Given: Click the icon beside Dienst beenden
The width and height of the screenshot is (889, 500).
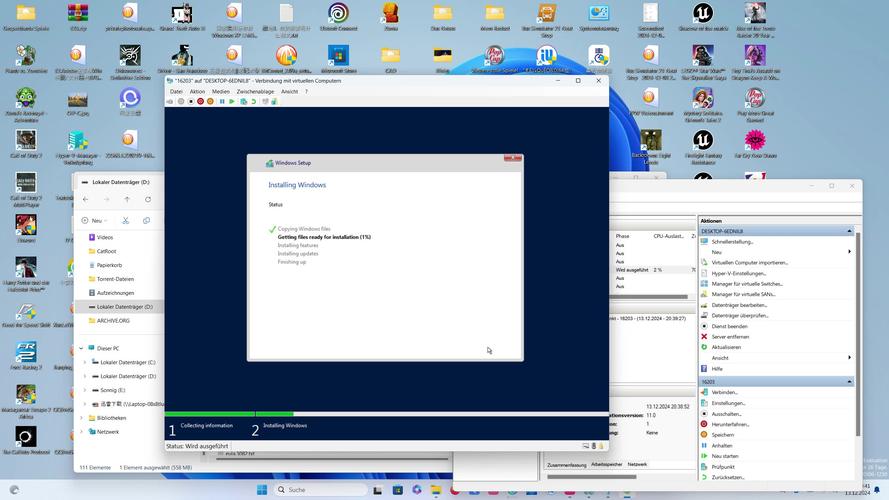Looking at the screenshot, I should (704, 326).
